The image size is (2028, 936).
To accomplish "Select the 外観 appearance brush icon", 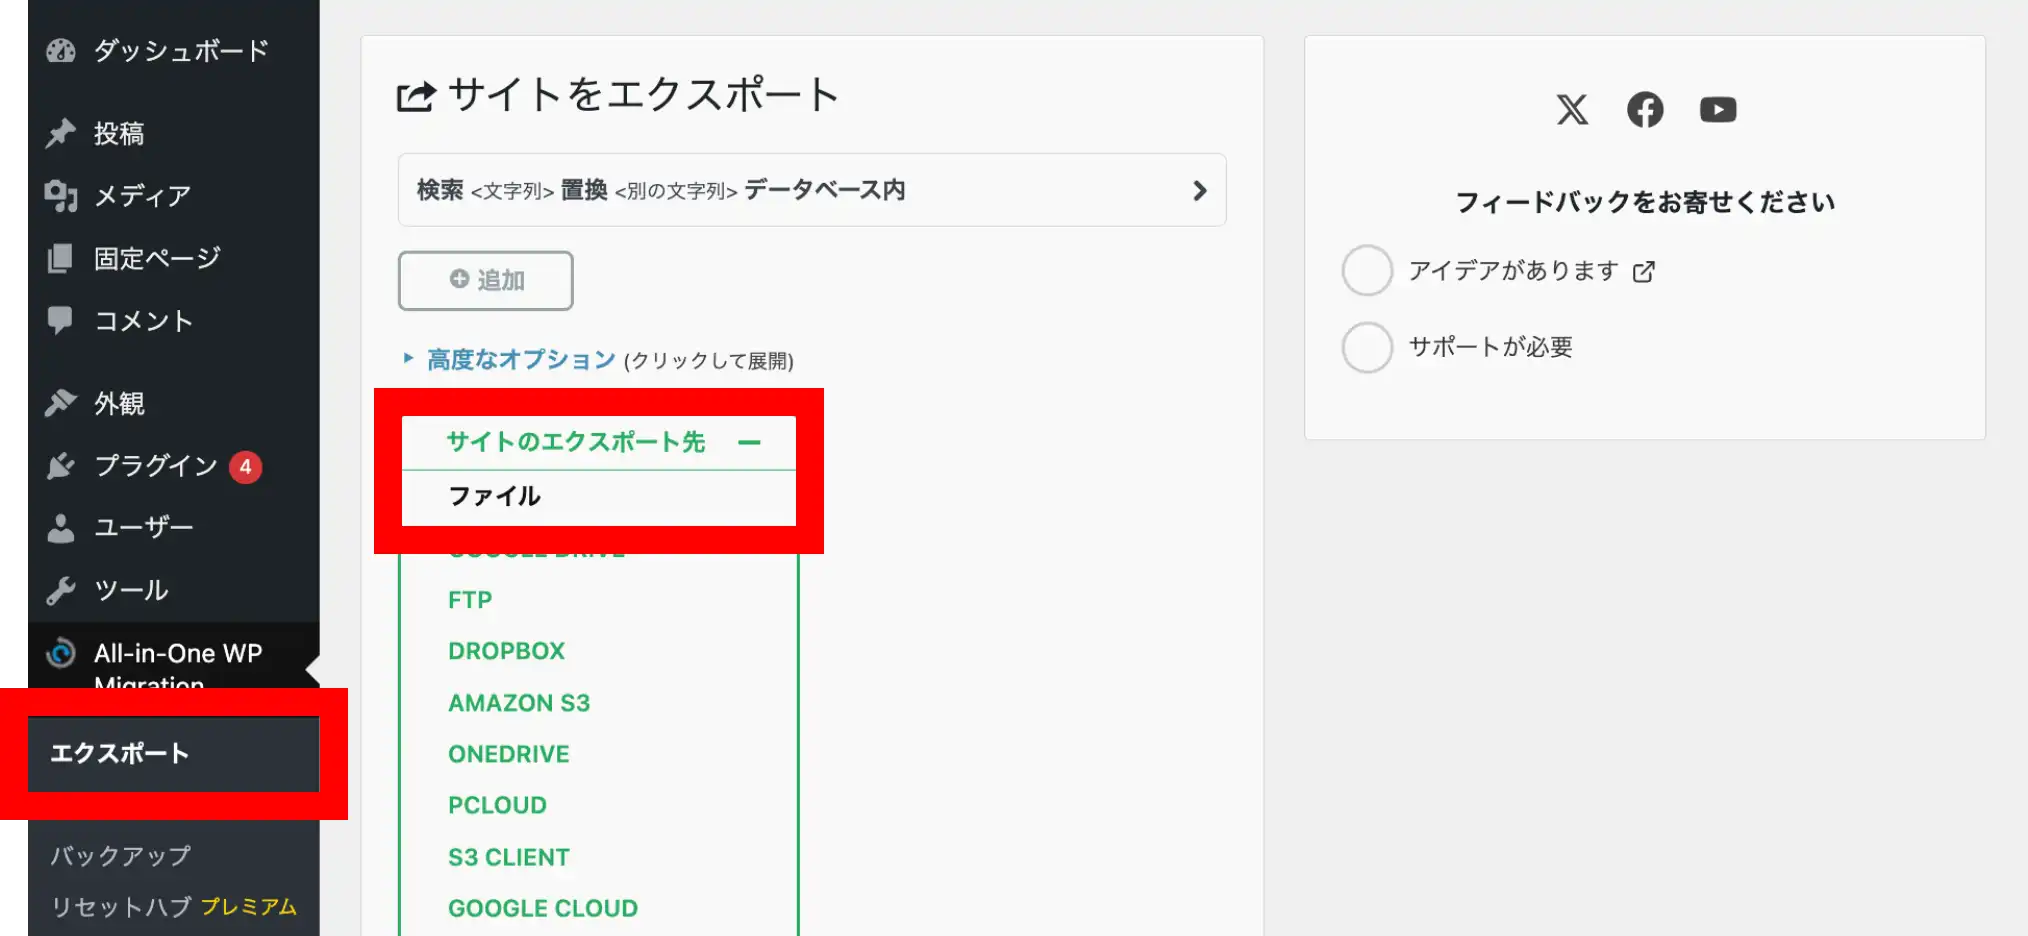I will (x=62, y=402).
